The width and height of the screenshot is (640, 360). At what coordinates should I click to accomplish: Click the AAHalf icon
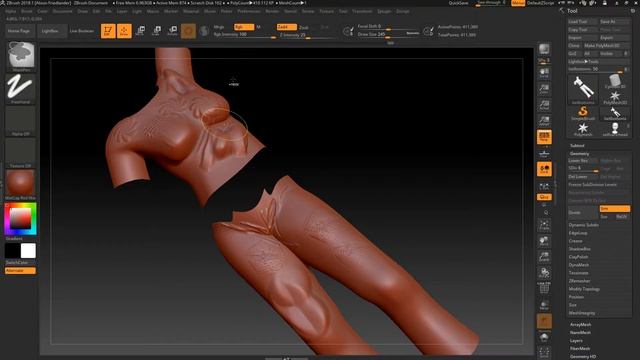[x=544, y=121]
